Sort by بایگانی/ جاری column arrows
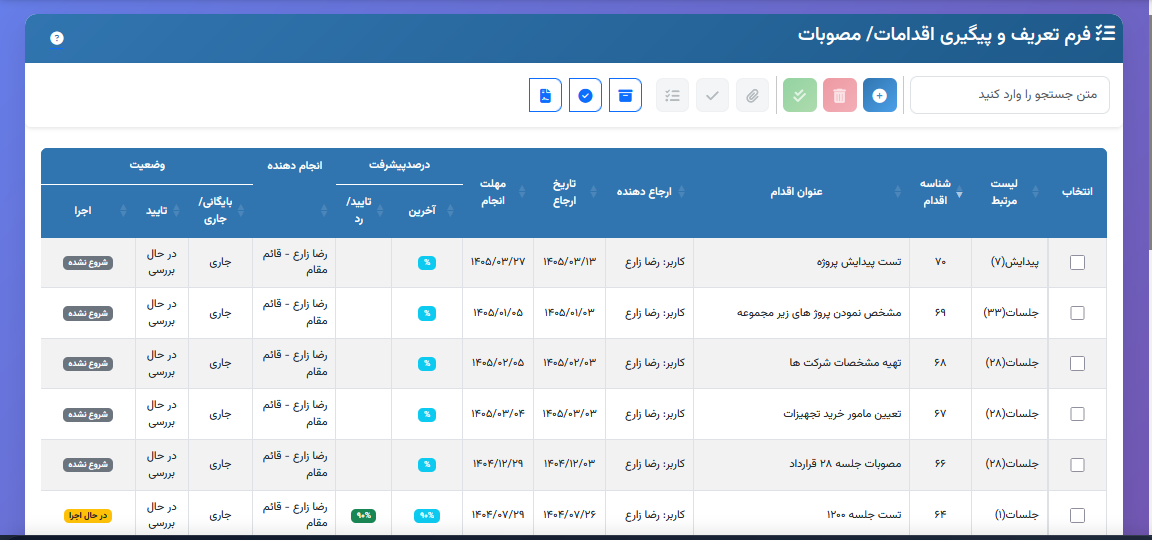The height and width of the screenshot is (540, 1152). [239, 211]
